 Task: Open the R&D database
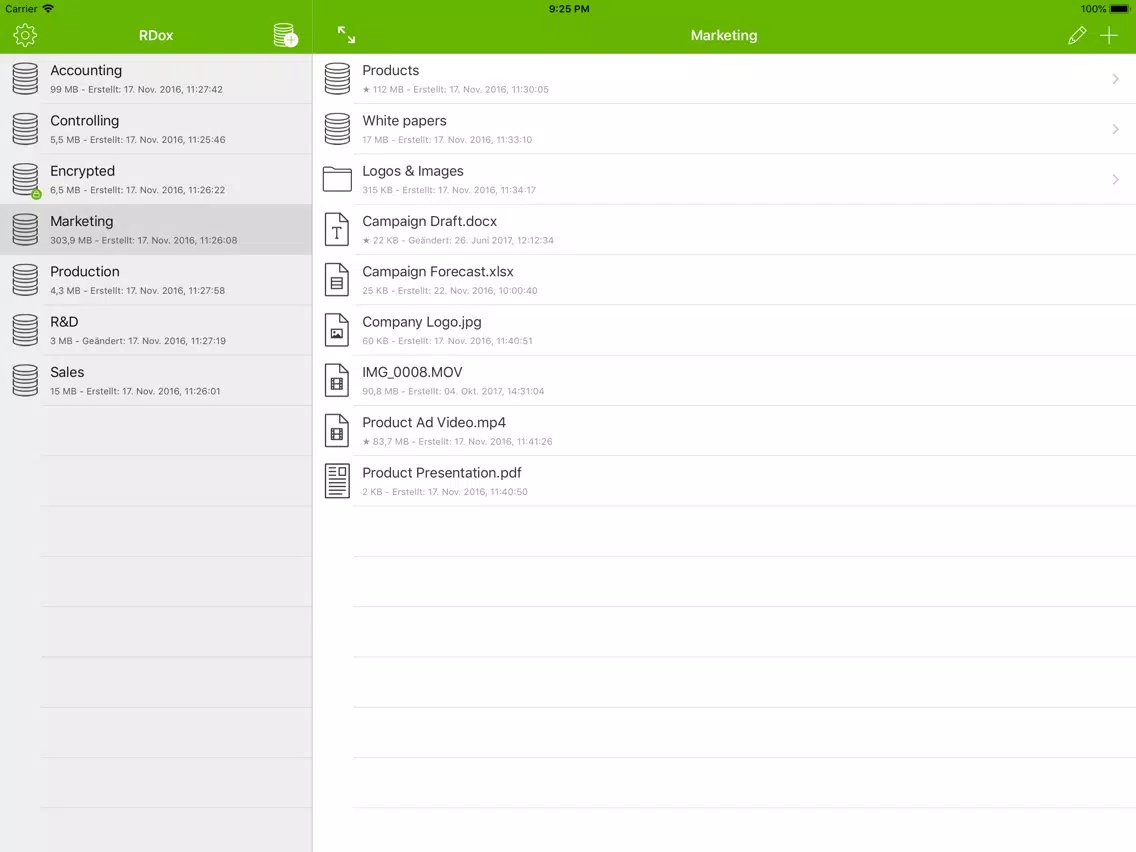(x=156, y=330)
